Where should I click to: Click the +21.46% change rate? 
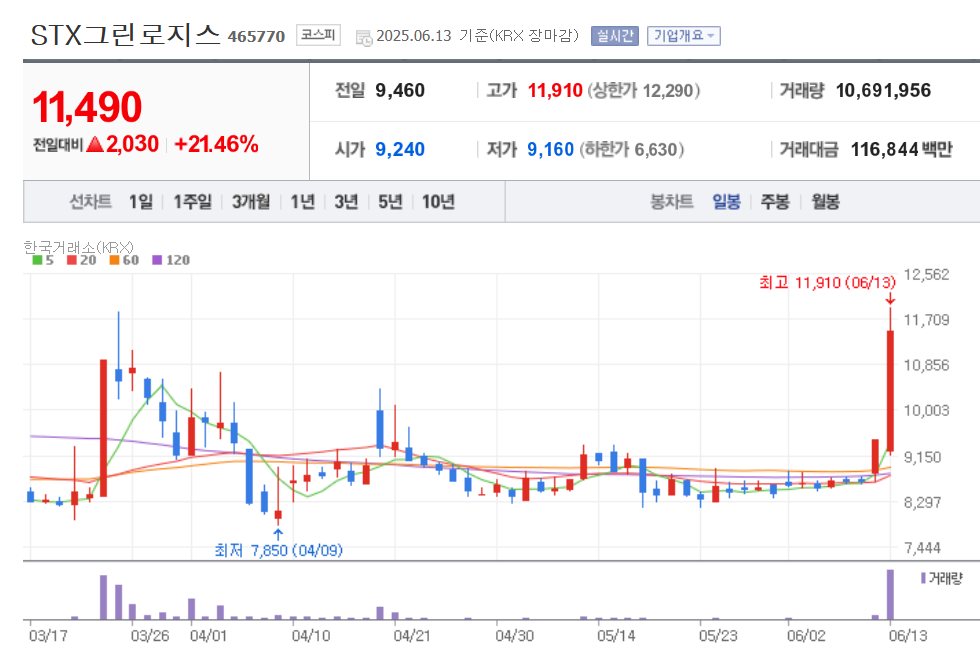click(216, 144)
